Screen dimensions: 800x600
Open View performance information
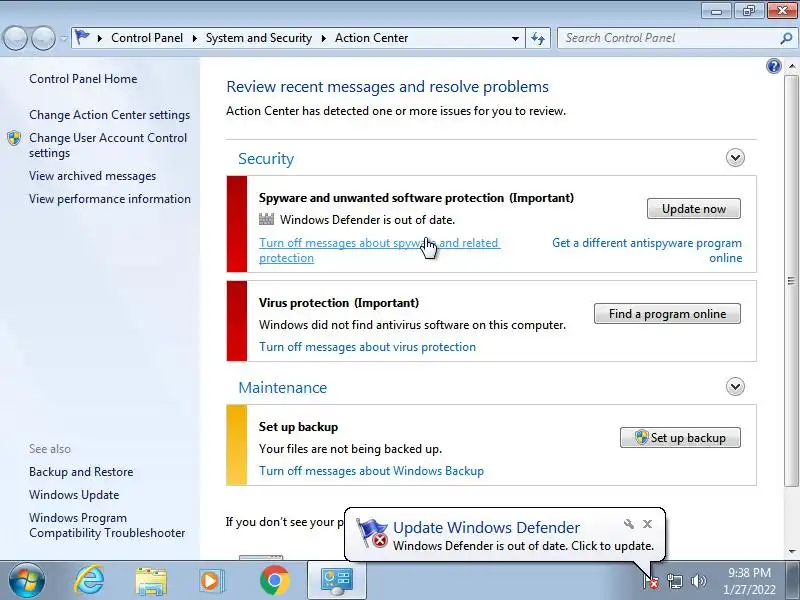tap(110, 199)
